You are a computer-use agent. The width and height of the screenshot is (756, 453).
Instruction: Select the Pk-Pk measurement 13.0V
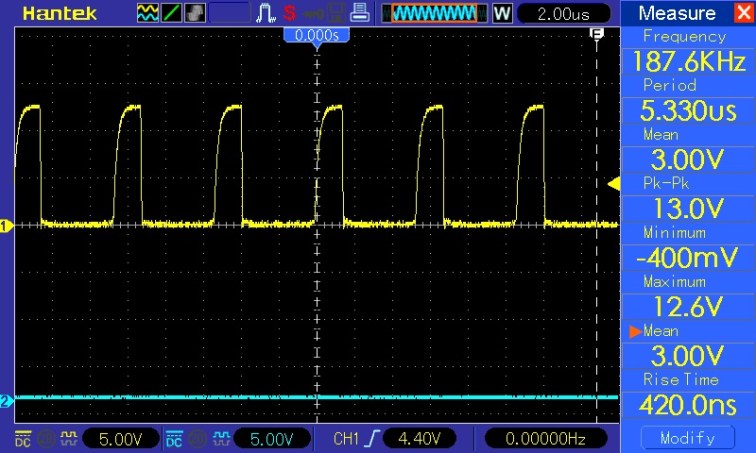(688, 208)
